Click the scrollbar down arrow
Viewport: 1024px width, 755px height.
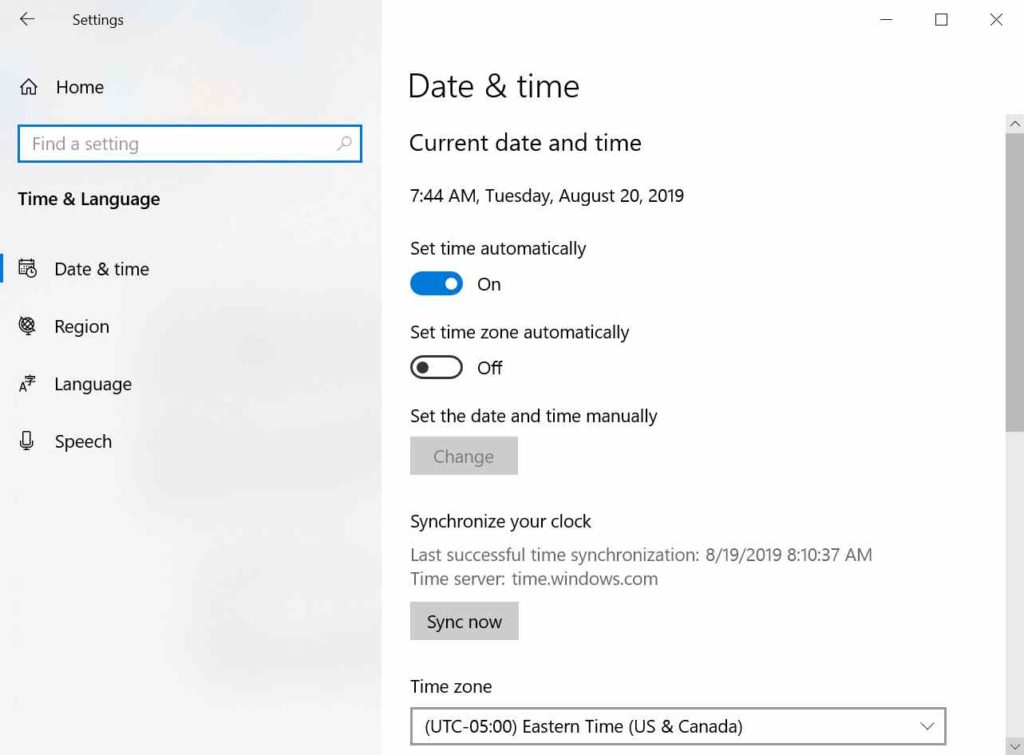click(x=1014, y=746)
